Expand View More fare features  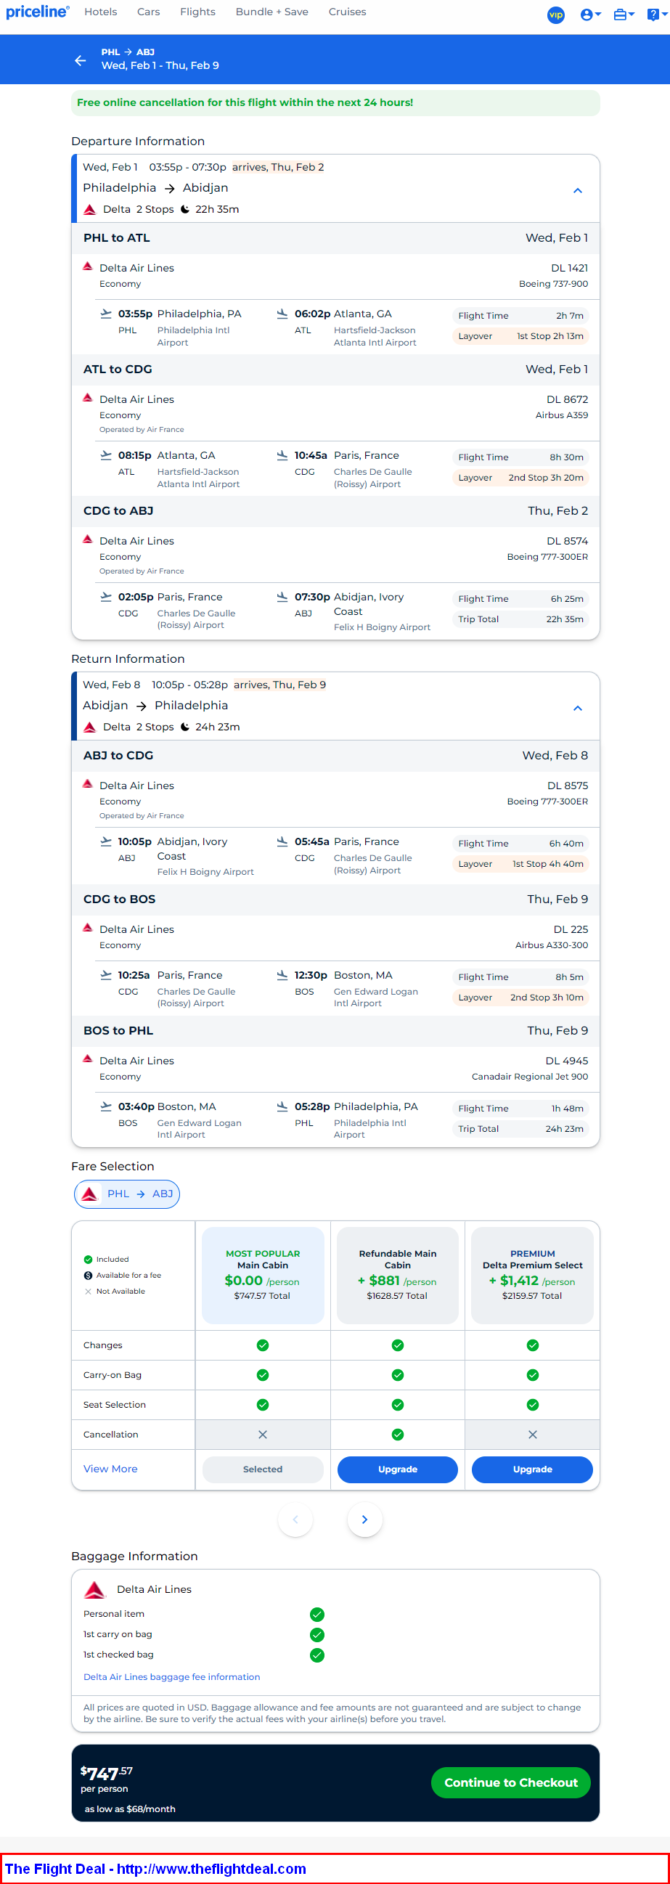point(111,1469)
